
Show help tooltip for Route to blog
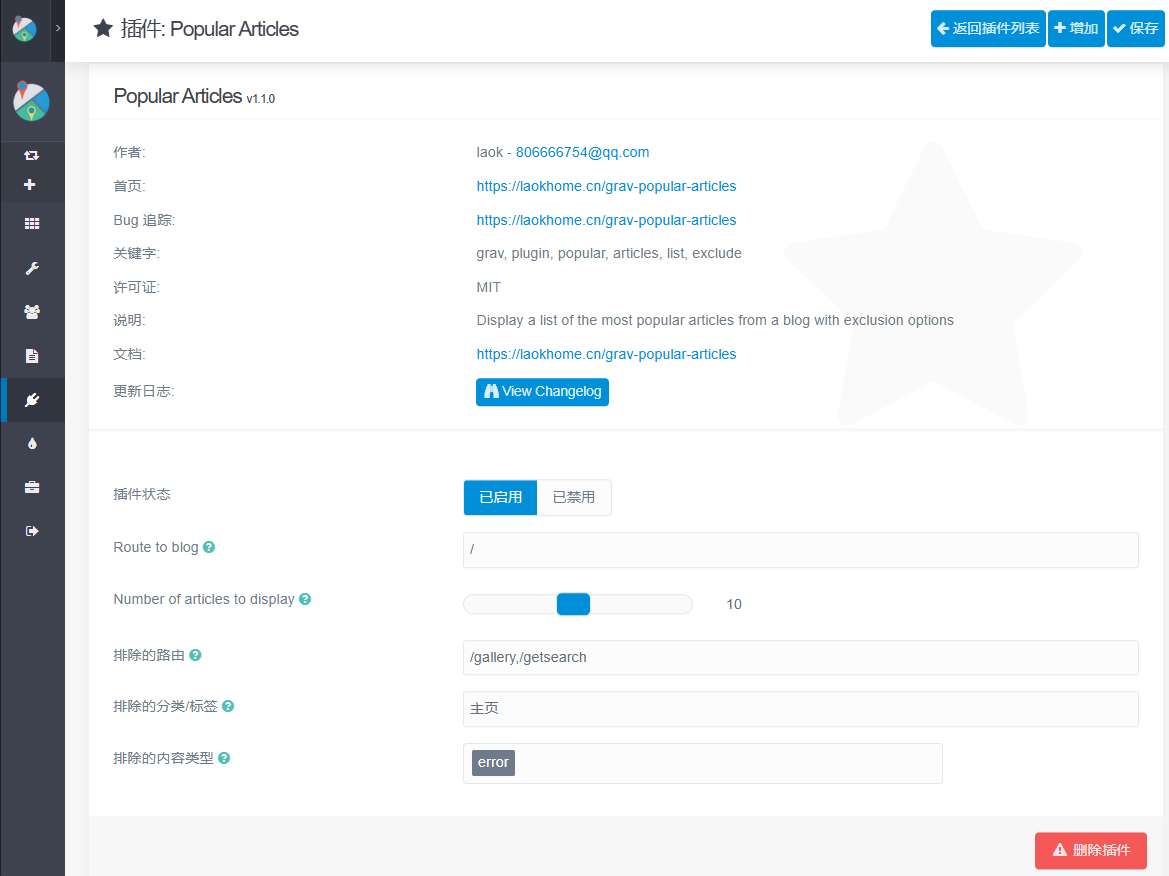[x=209, y=548]
